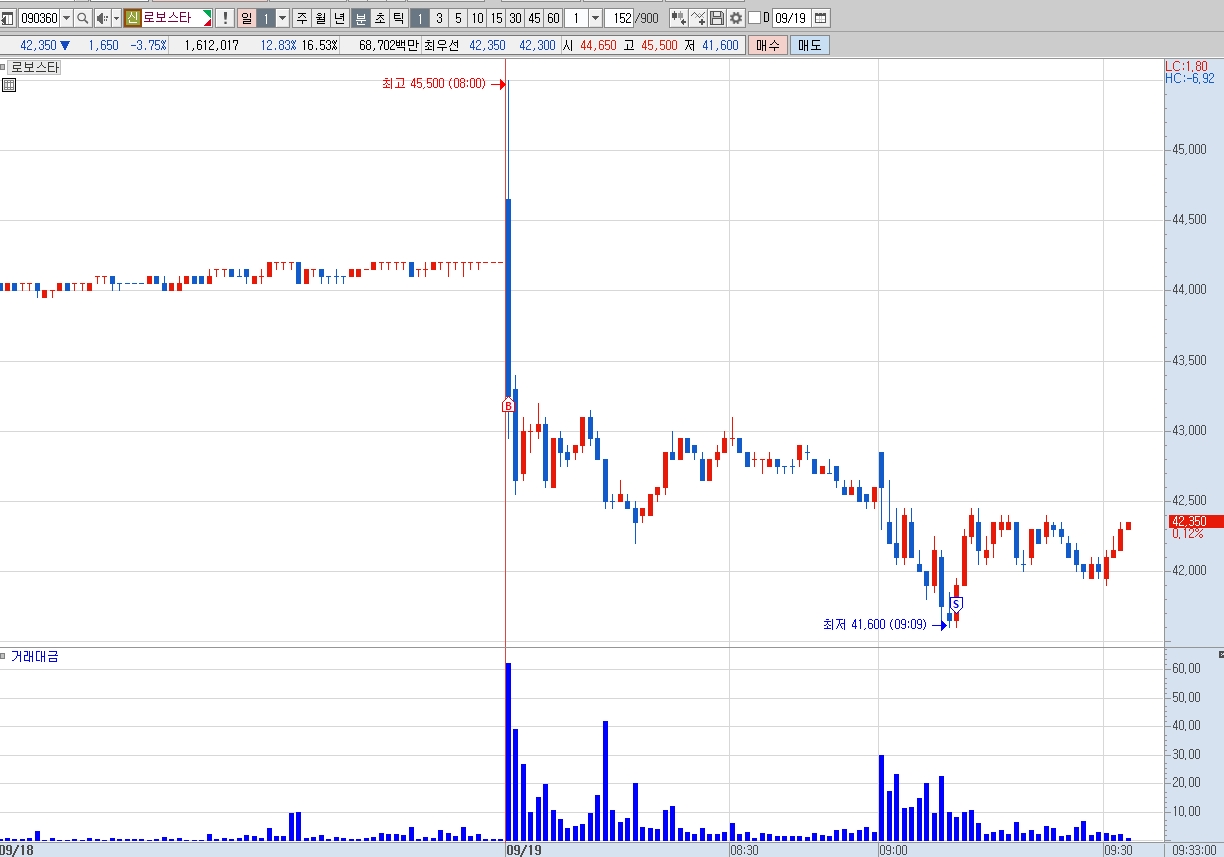Click the open price 44,650 text
This screenshot has width=1224, height=857.
(x=600, y=45)
